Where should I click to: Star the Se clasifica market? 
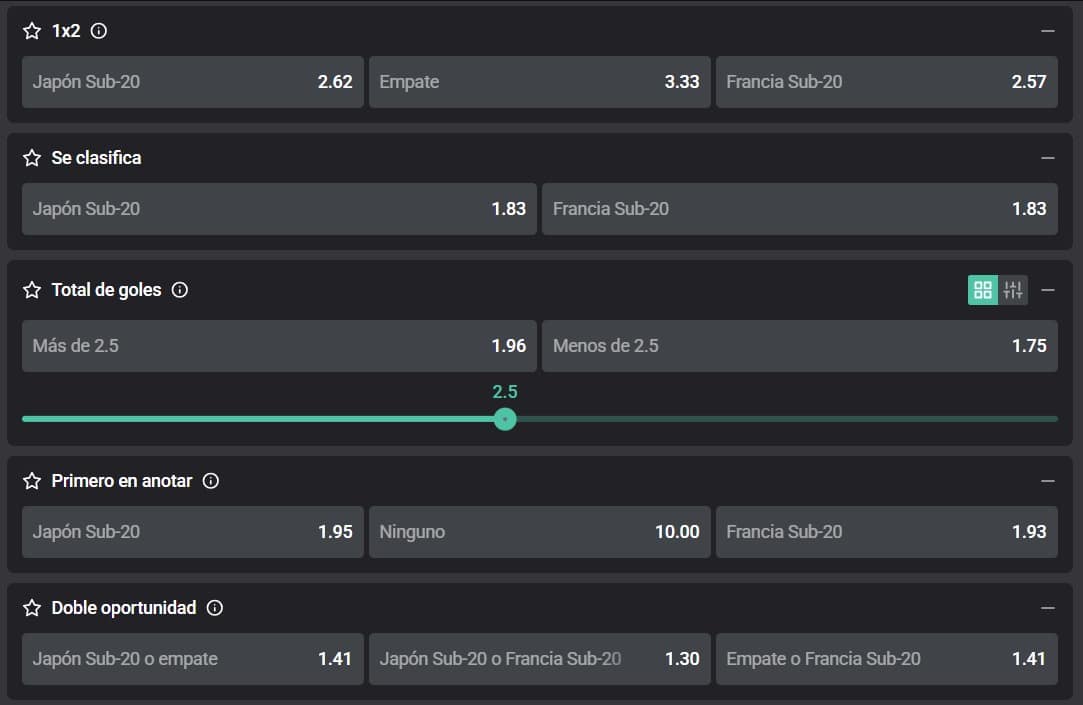tap(32, 158)
